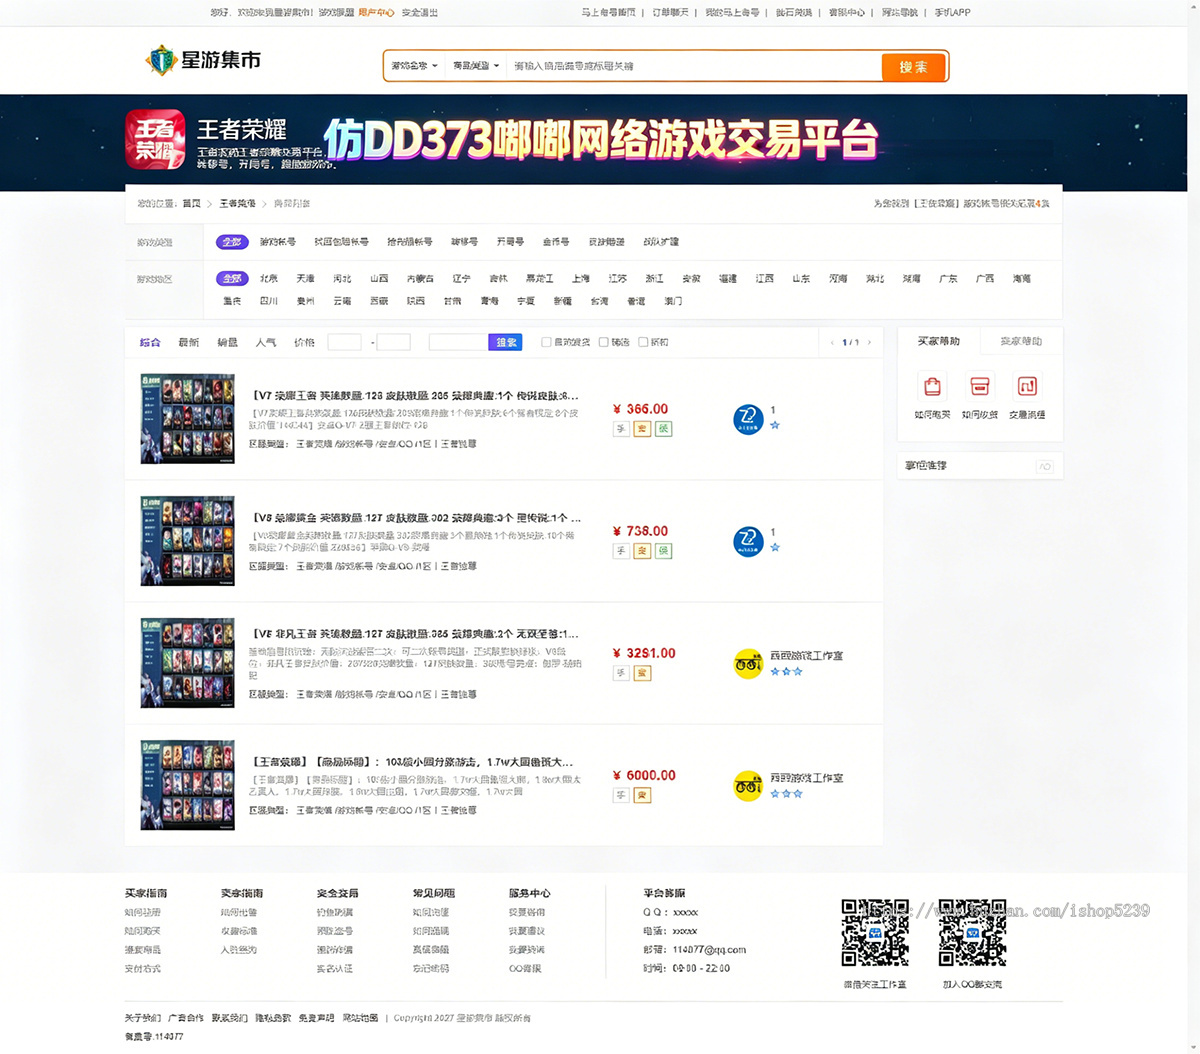Click the 安全退出 link

tap(420, 13)
